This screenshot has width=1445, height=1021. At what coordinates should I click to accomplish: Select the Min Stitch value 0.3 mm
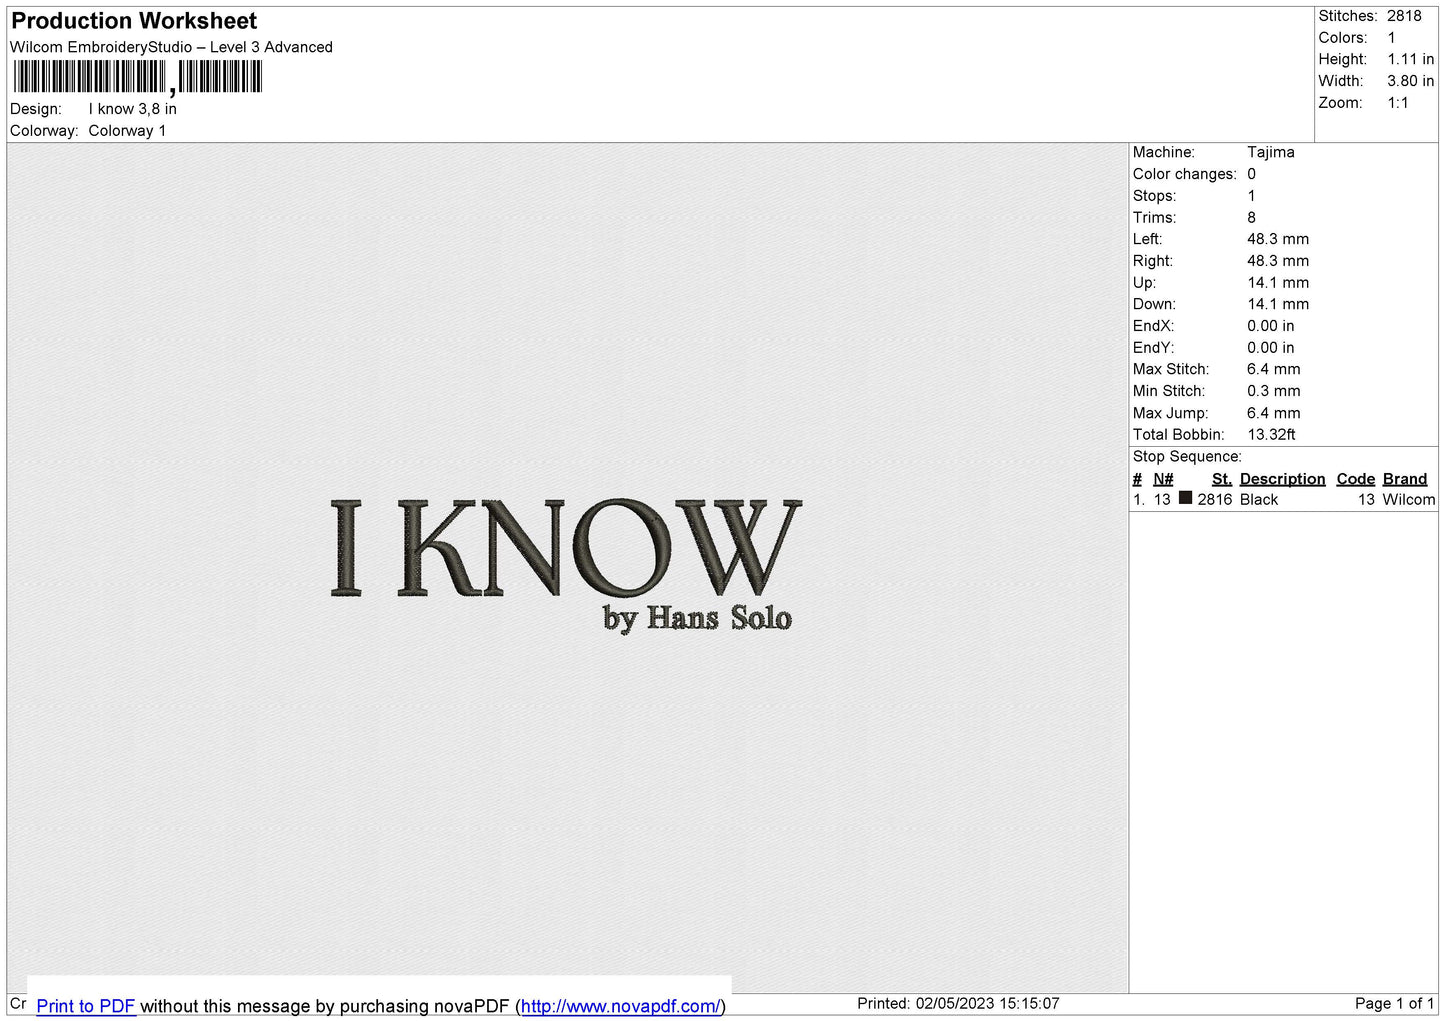1274,391
